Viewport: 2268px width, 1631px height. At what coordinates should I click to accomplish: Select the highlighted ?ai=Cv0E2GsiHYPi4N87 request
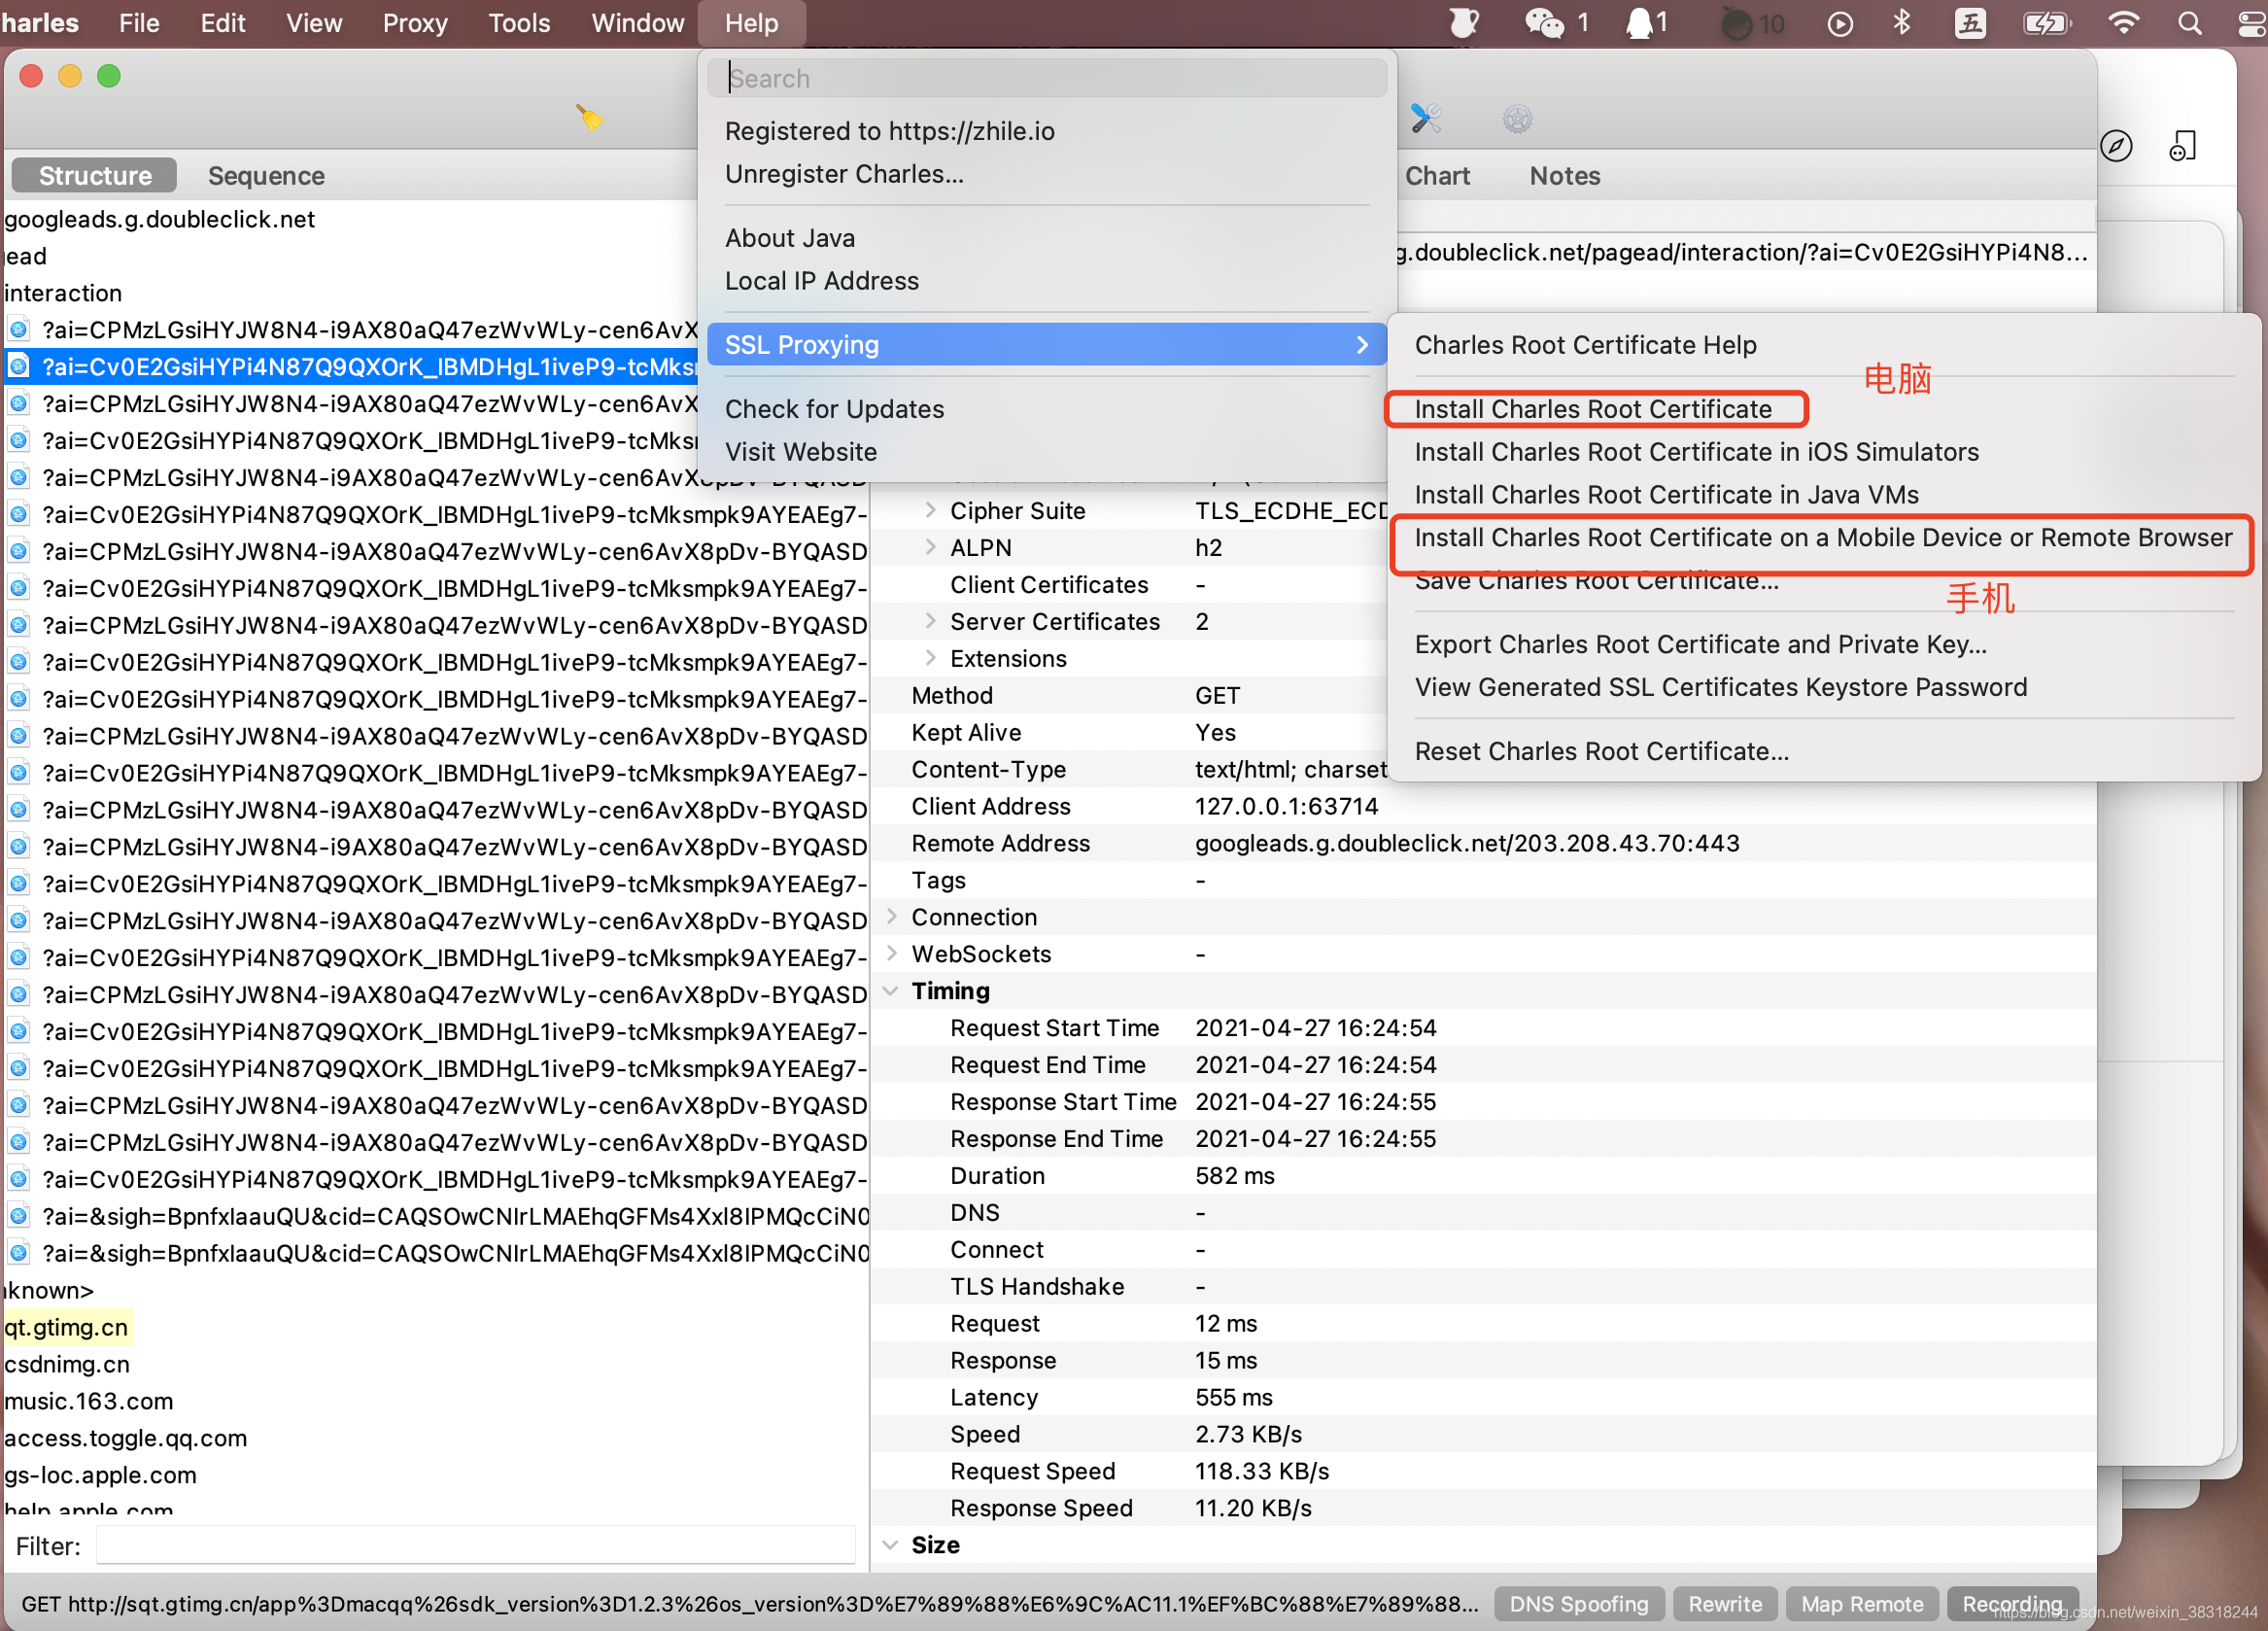351,367
